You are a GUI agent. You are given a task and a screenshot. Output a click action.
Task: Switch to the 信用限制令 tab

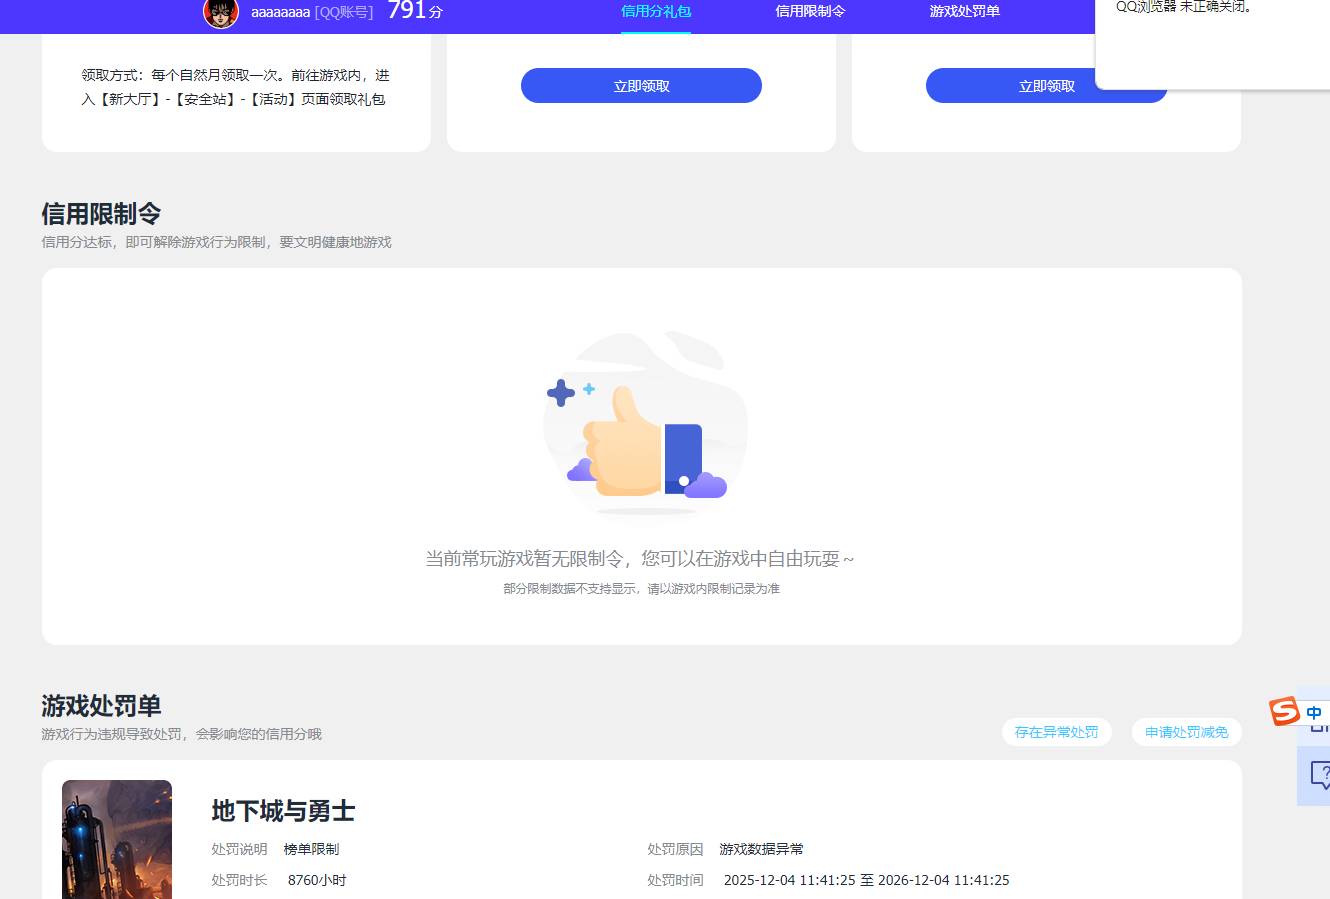[x=810, y=12]
